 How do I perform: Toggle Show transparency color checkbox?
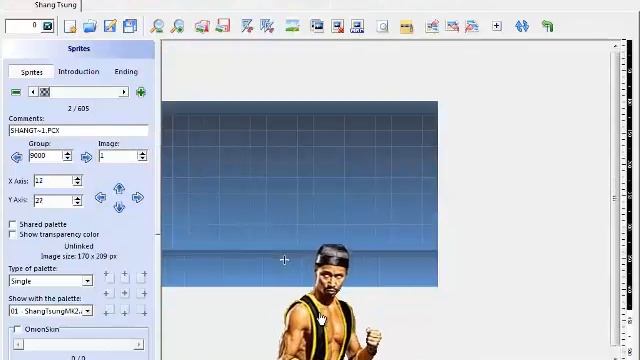pos(13,235)
